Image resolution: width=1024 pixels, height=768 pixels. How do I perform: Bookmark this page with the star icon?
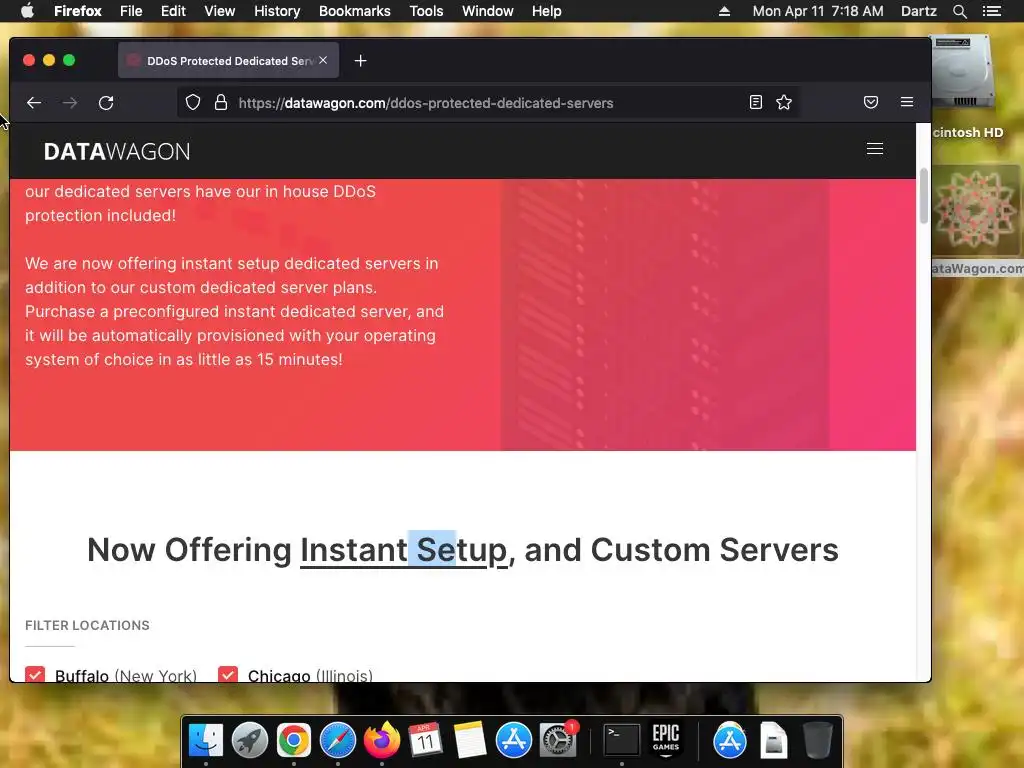(784, 102)
